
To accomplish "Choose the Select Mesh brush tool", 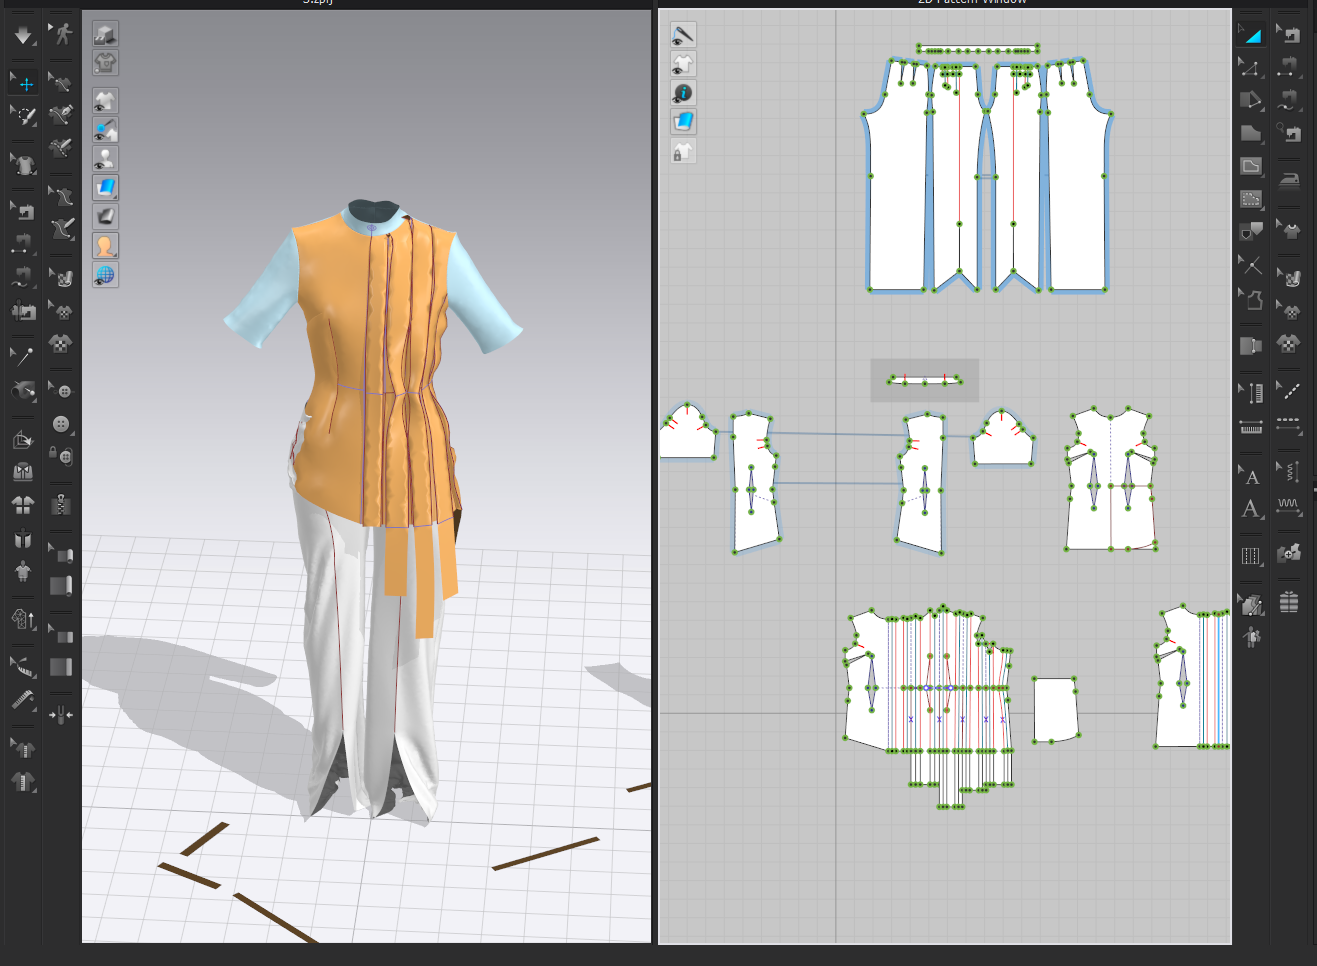I will click(x=23, y=116).
